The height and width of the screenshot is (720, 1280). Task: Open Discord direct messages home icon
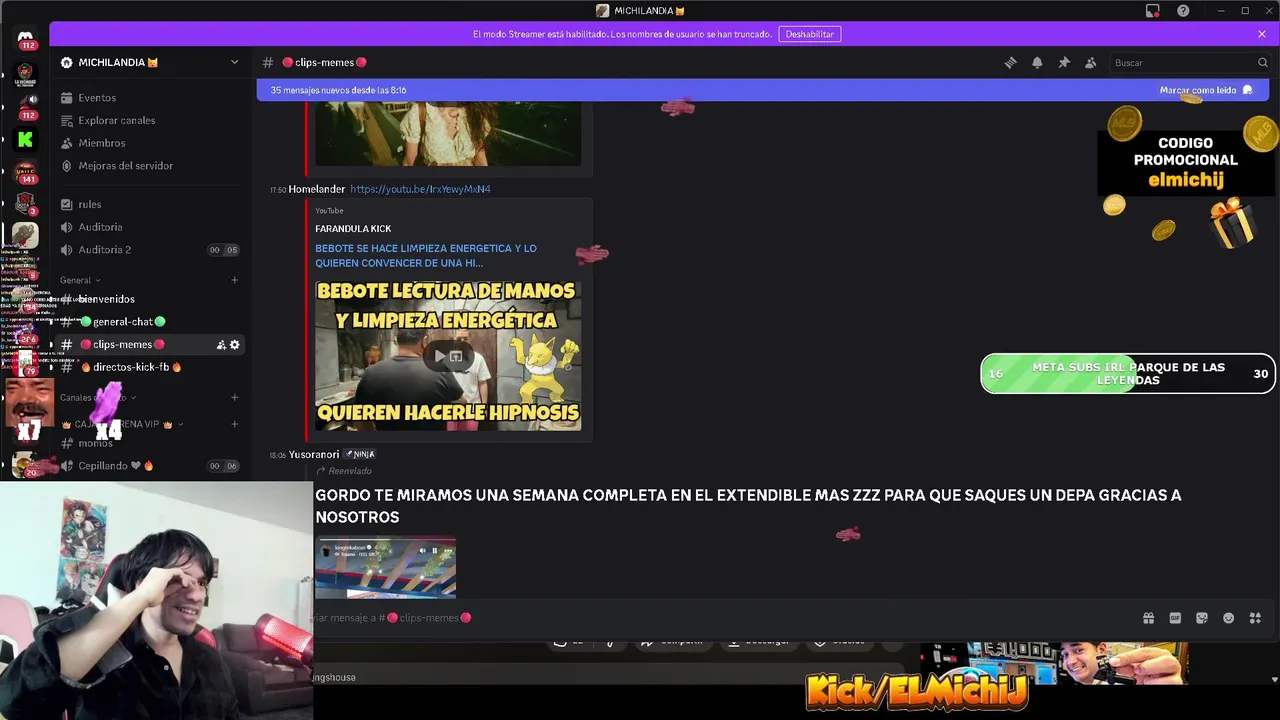pos(26,36)
